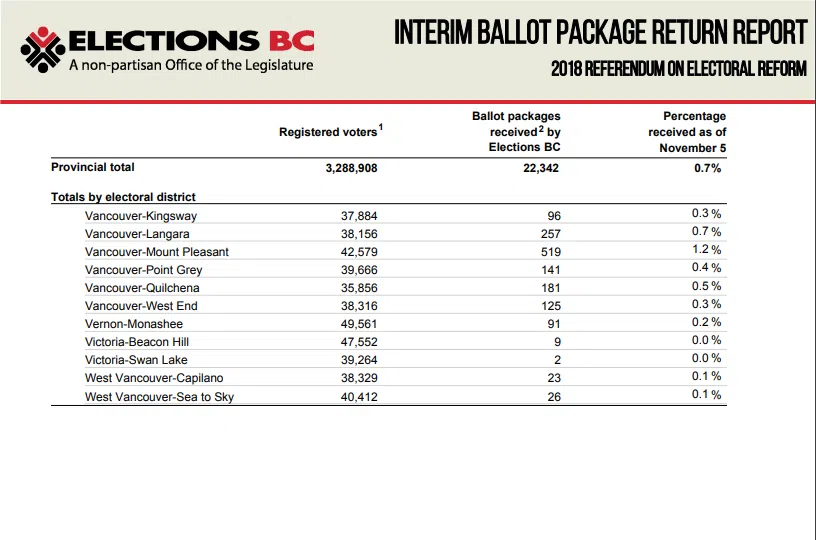Select the Vancouver-Quilchena registered voters value

point(359,288)
